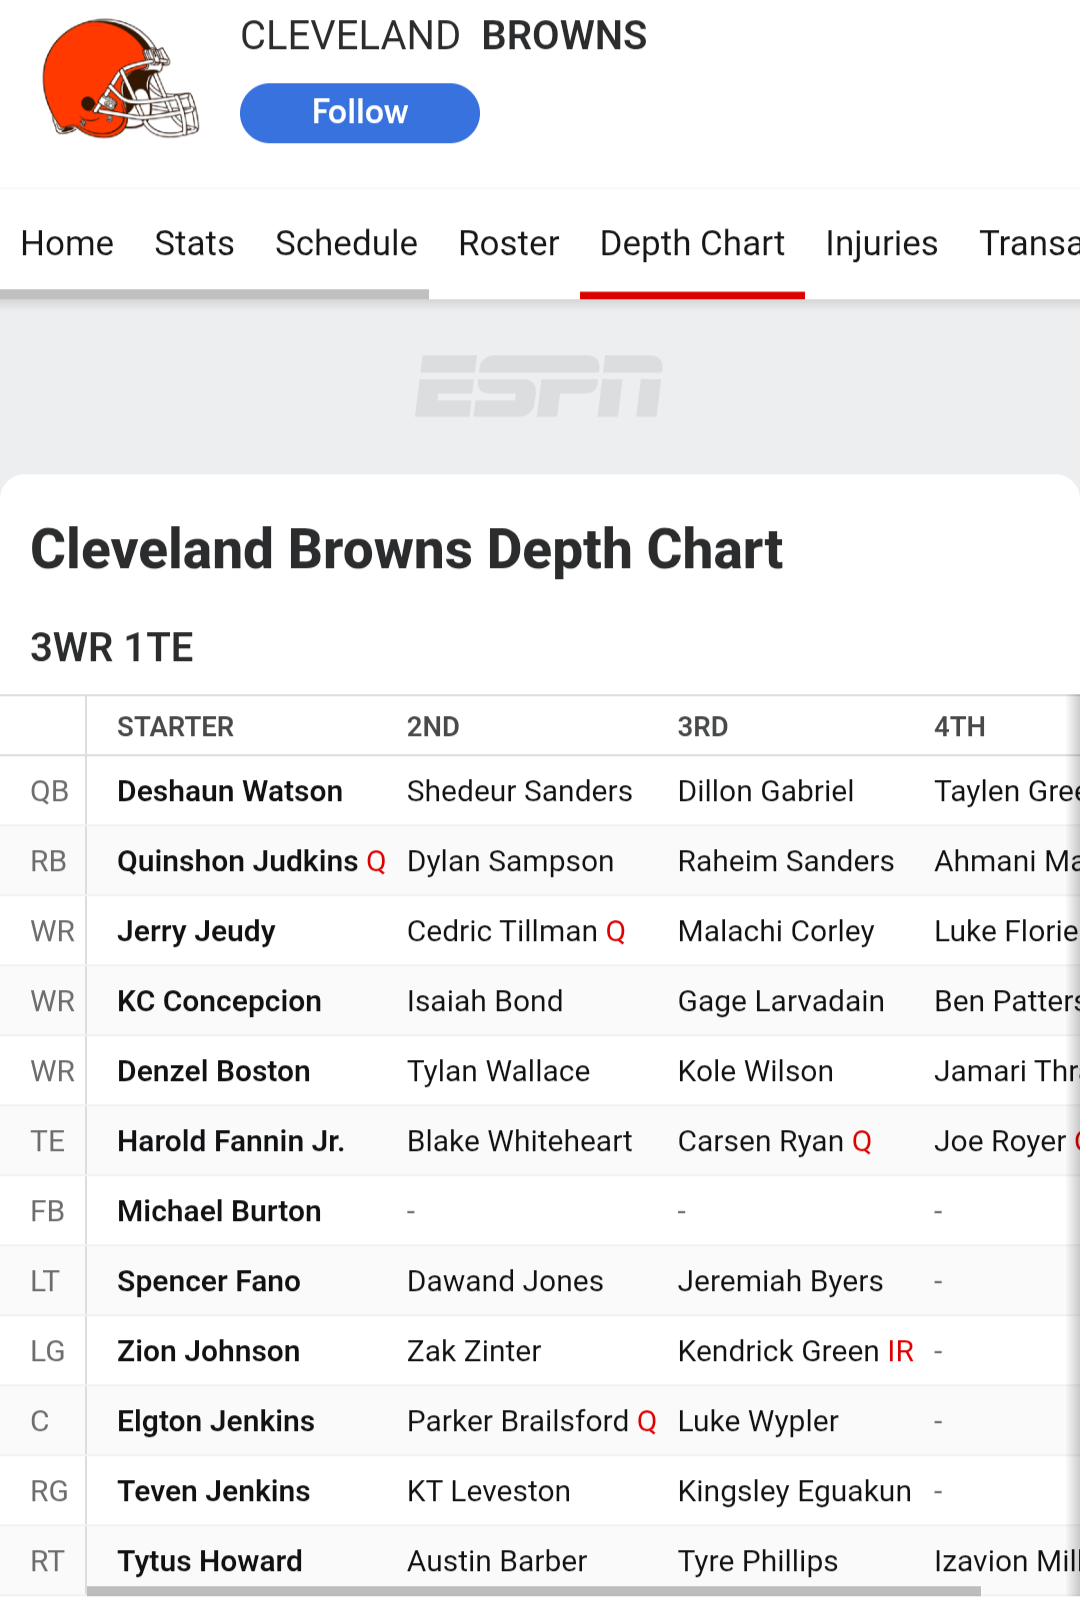Open Deshaun Watson's player page
This screenshot has height=1610, width=1080.
[x=230, y=791]
